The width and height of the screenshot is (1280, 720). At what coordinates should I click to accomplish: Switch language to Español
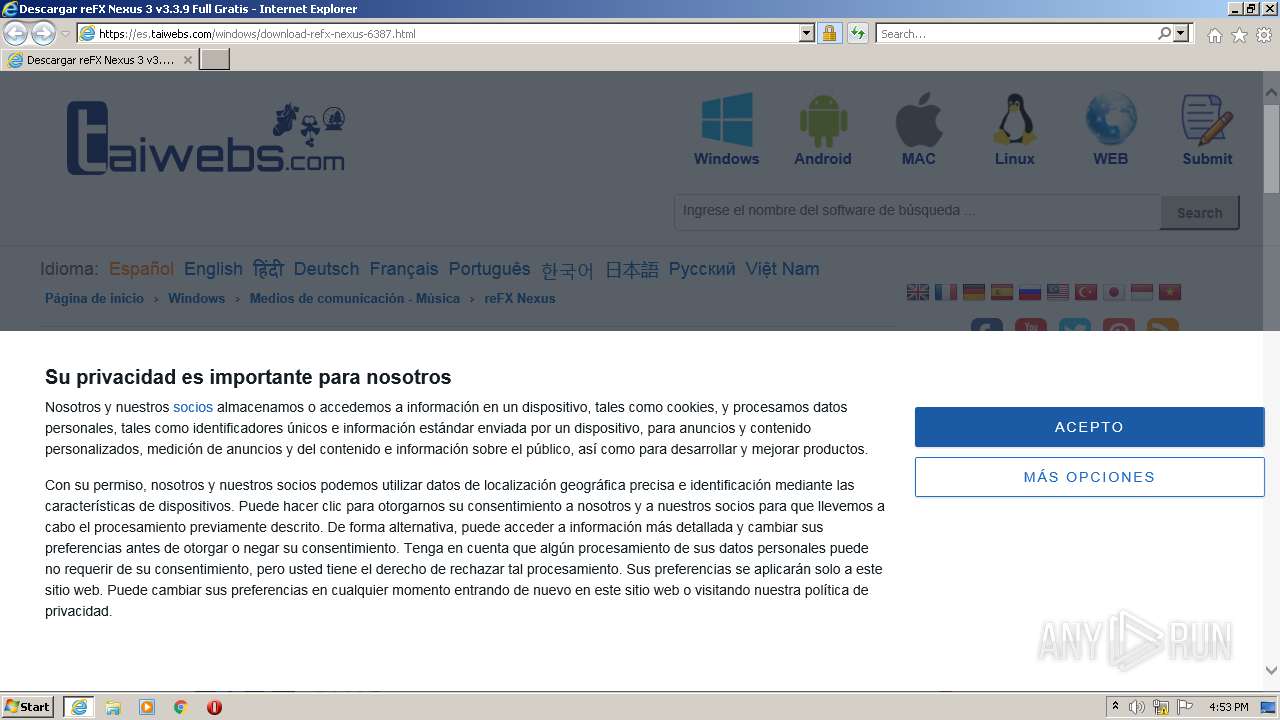[x=141, y=269]
